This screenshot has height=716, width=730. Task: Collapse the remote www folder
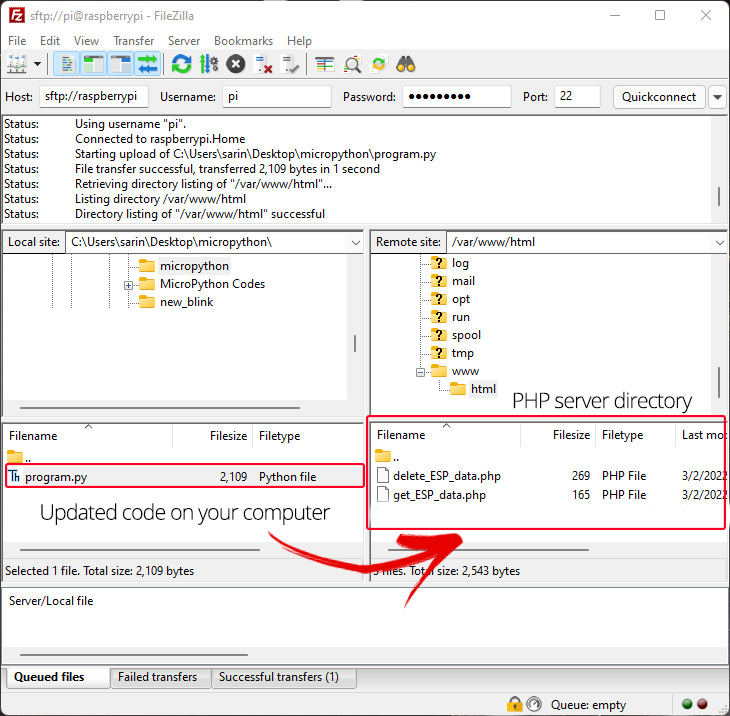click(420, 372)
